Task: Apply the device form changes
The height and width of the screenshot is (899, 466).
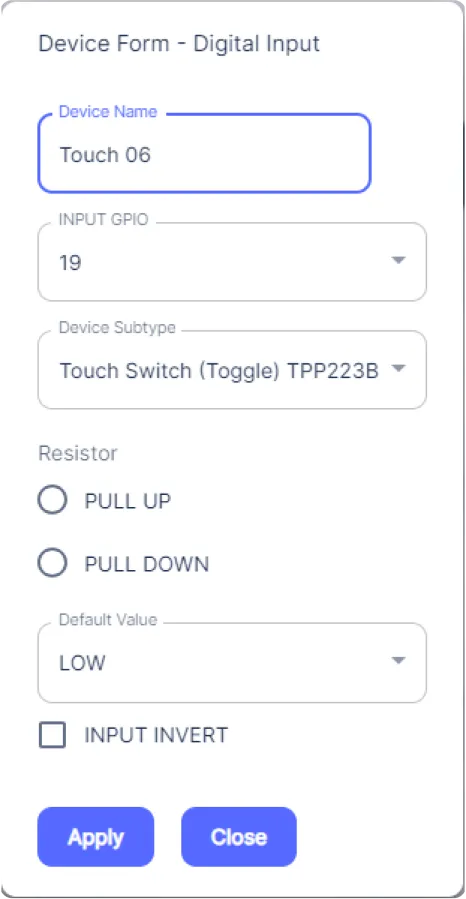Action: [96, 837]
